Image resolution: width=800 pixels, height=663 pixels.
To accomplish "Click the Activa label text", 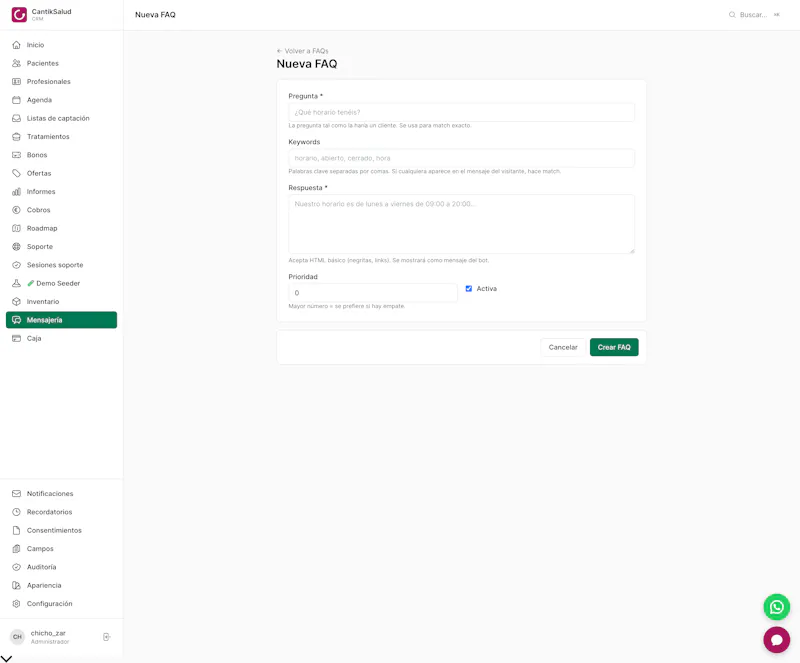I will 486,289.
